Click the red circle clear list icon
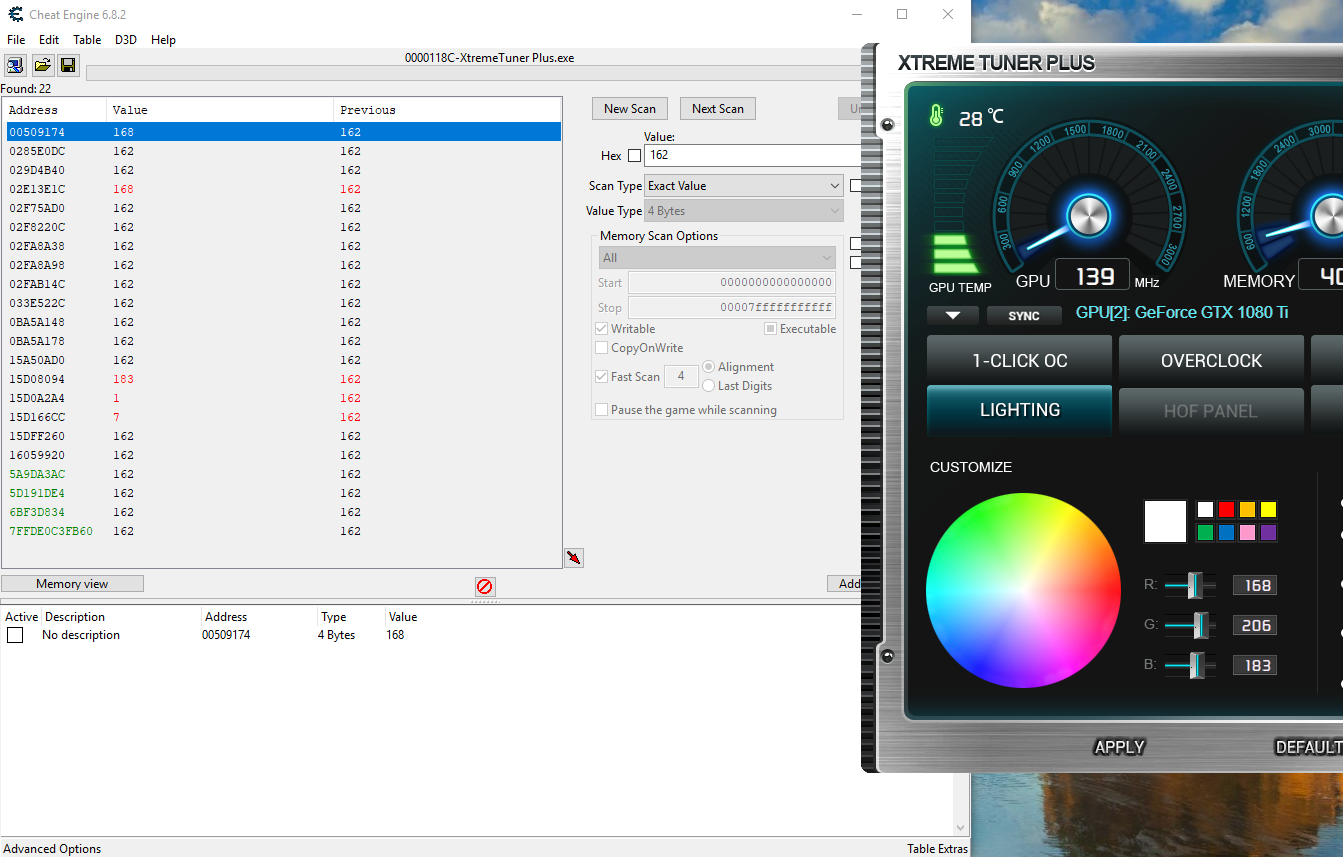Image resolution: width=1343 pixels, height=857 pixels. (485, 586)
